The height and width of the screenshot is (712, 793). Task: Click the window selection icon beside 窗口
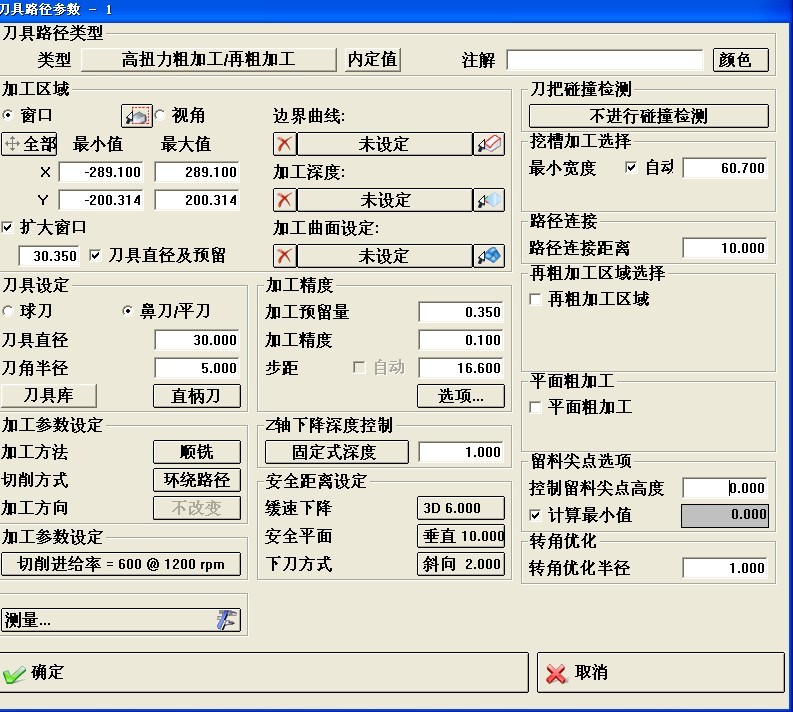point(137,116)
